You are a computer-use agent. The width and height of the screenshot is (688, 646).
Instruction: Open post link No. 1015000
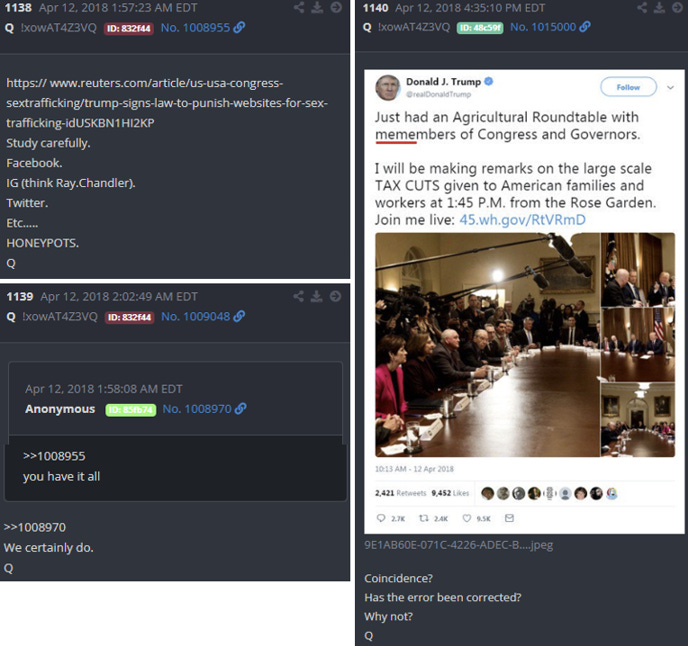550,27
